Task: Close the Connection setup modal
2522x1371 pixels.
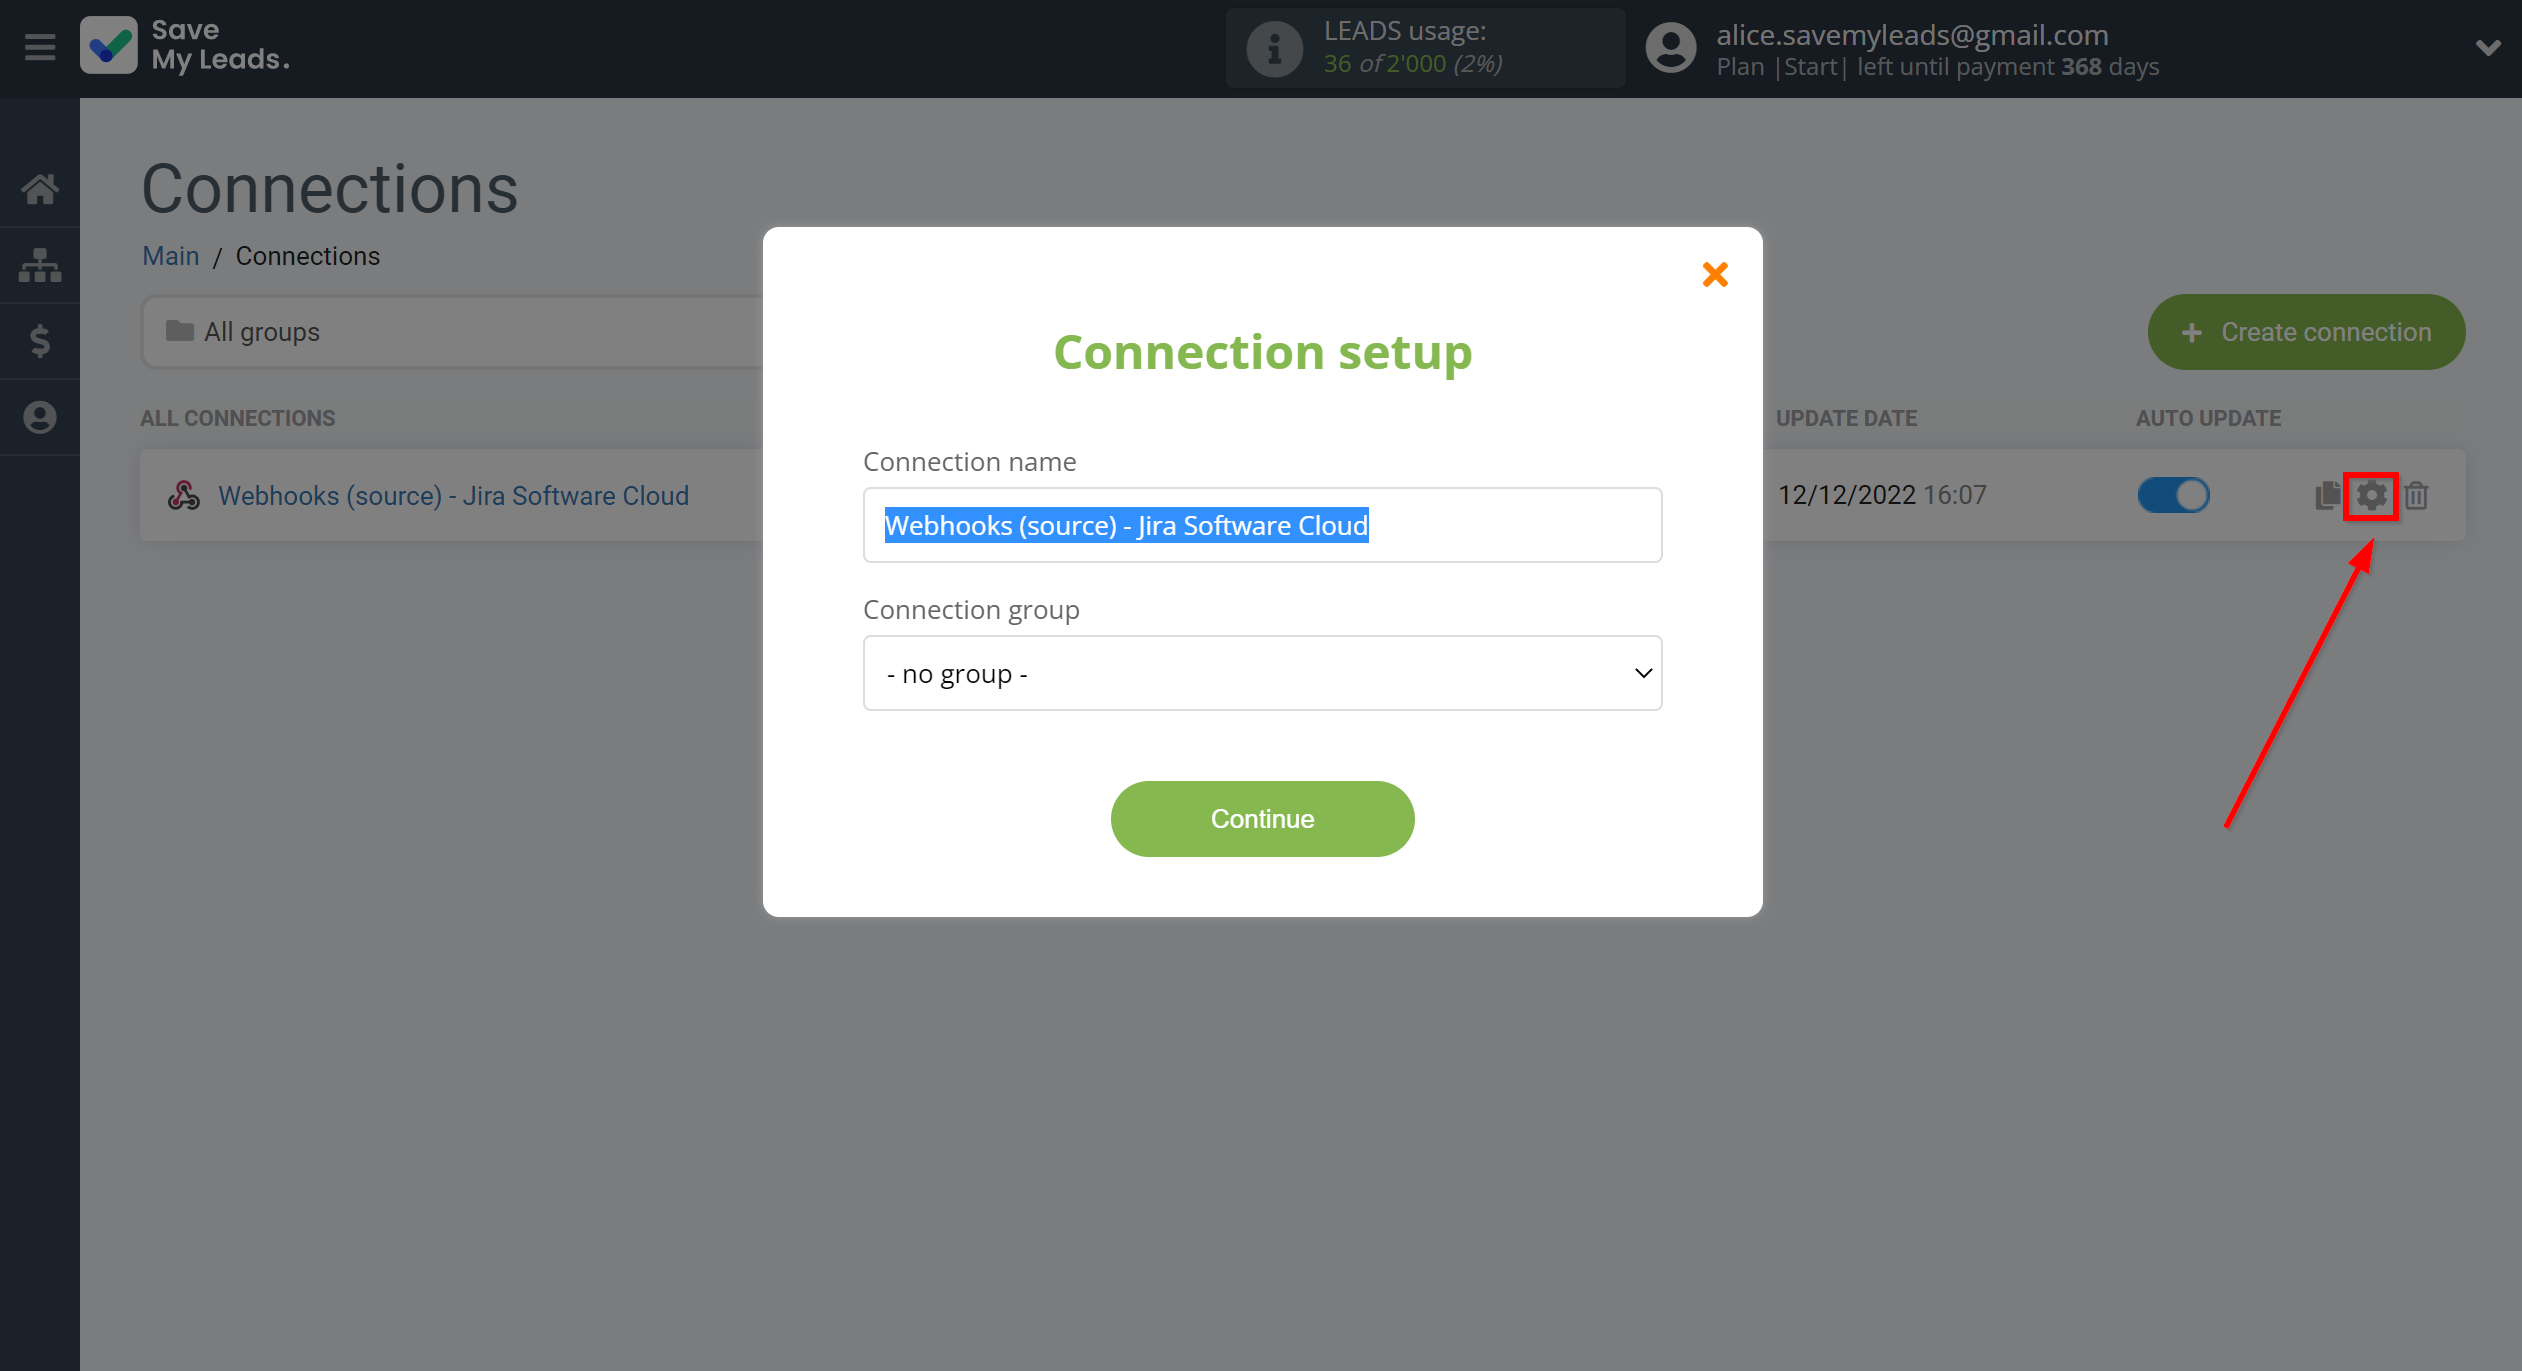Action: coord(1715,274)
